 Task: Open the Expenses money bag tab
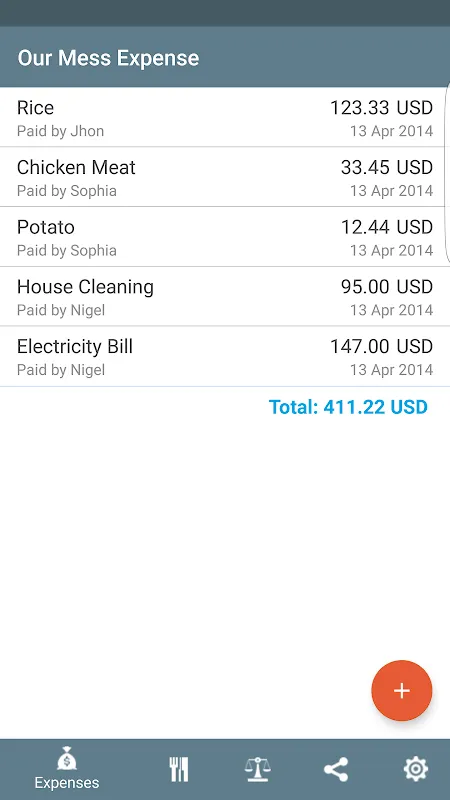point(67,769)
